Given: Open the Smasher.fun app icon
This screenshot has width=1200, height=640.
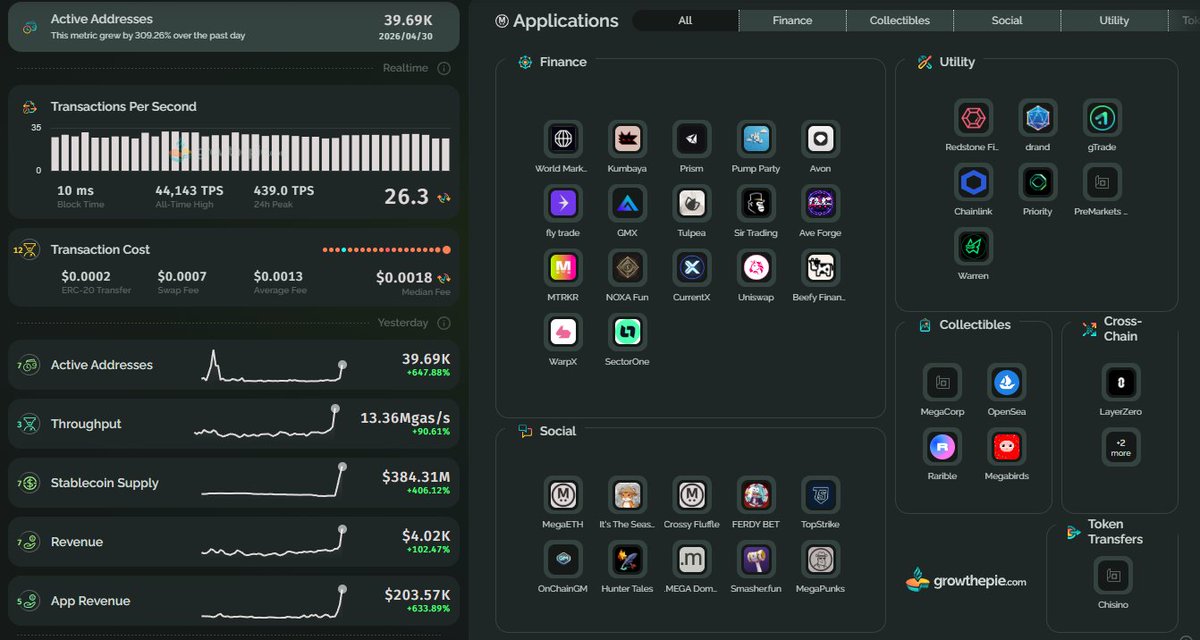Looking at the screenshot, I should (756, 559).
